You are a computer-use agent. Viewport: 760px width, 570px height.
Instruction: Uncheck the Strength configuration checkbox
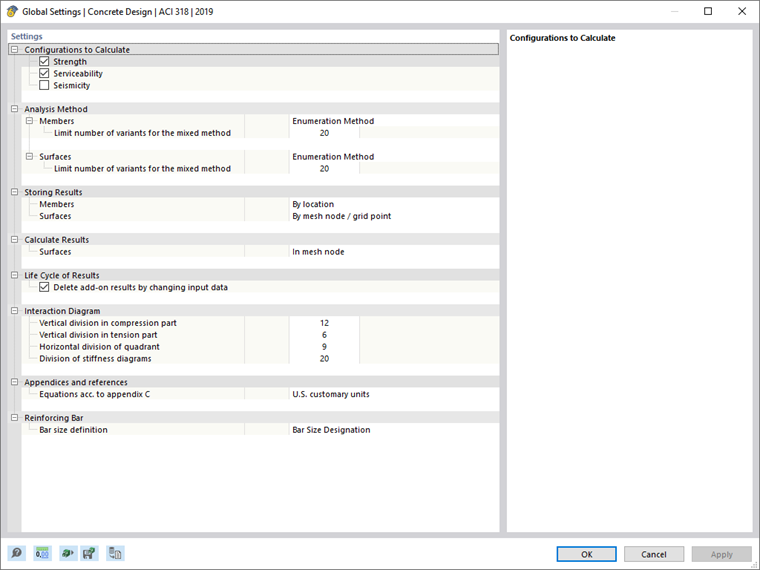coord(44,62)
